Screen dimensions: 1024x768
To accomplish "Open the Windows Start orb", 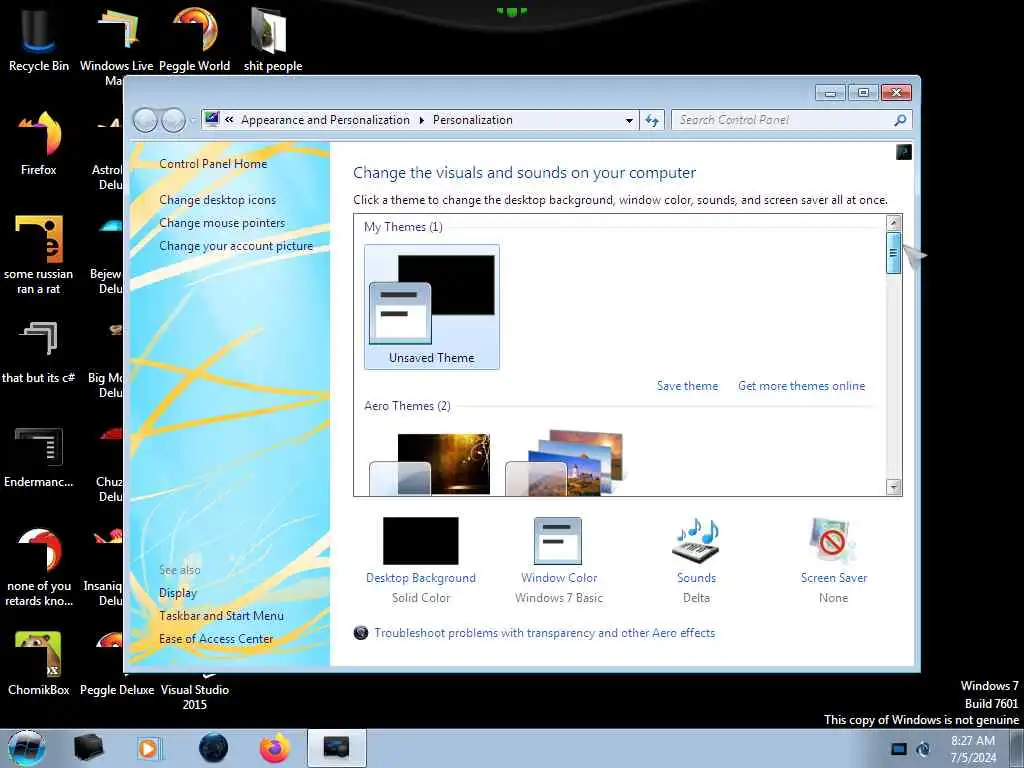I will click(x=27, y=748).
